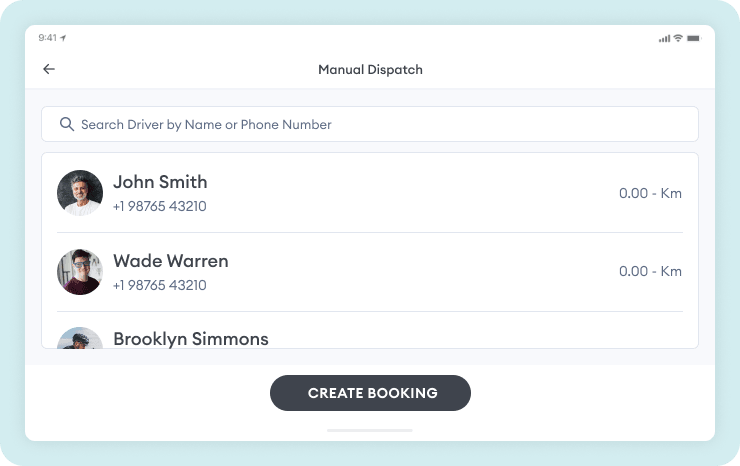Click John Smith's 0.00 Km distance

coord(650,193)
